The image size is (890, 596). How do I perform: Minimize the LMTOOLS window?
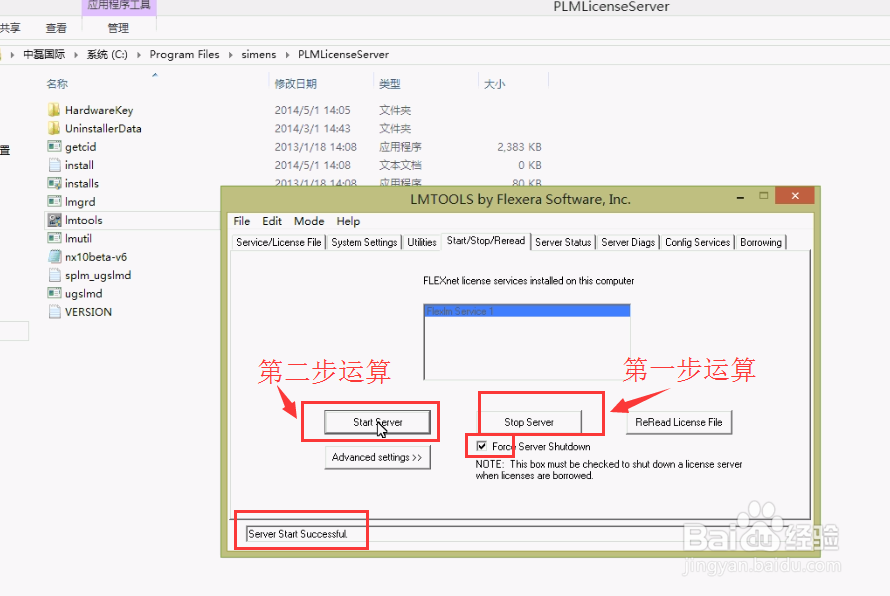[x=740, y=197]
